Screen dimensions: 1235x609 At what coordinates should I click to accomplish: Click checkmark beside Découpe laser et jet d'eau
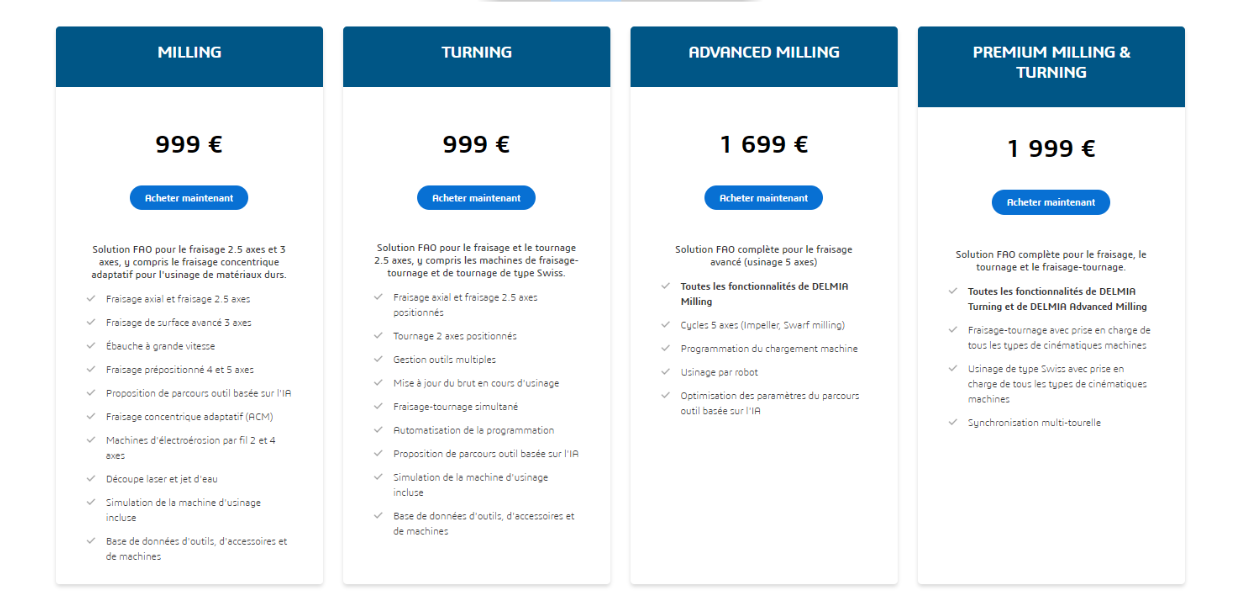tap(91, 478)
